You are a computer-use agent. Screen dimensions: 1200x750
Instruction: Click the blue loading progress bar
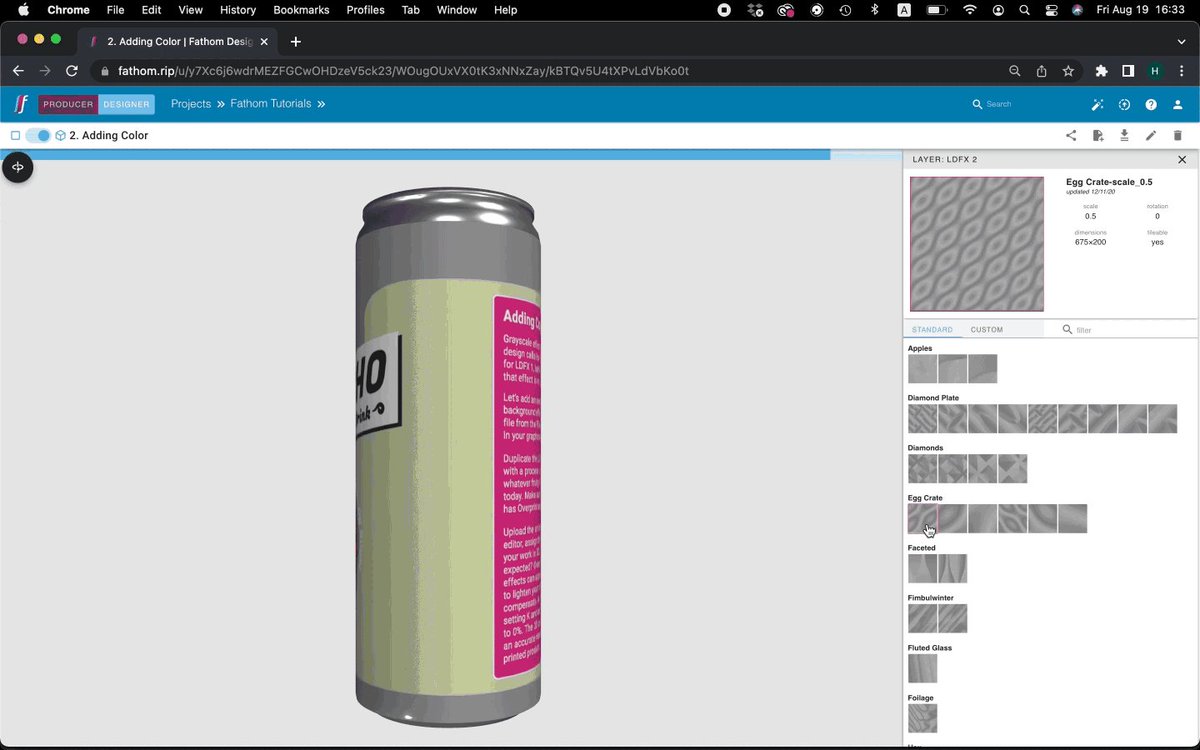click(x=415, y=155)
